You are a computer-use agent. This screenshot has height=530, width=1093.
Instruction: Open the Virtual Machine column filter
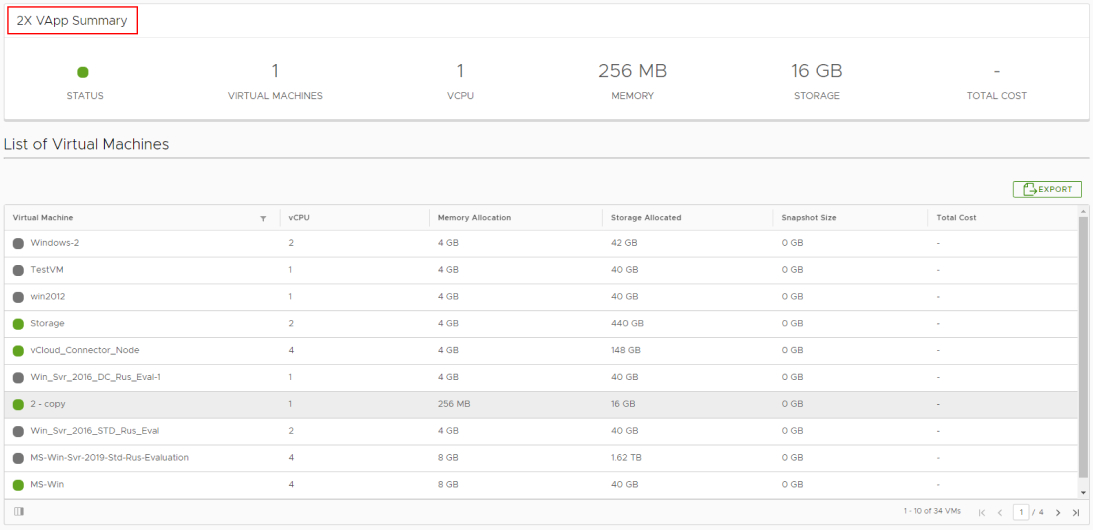[263, 218]
